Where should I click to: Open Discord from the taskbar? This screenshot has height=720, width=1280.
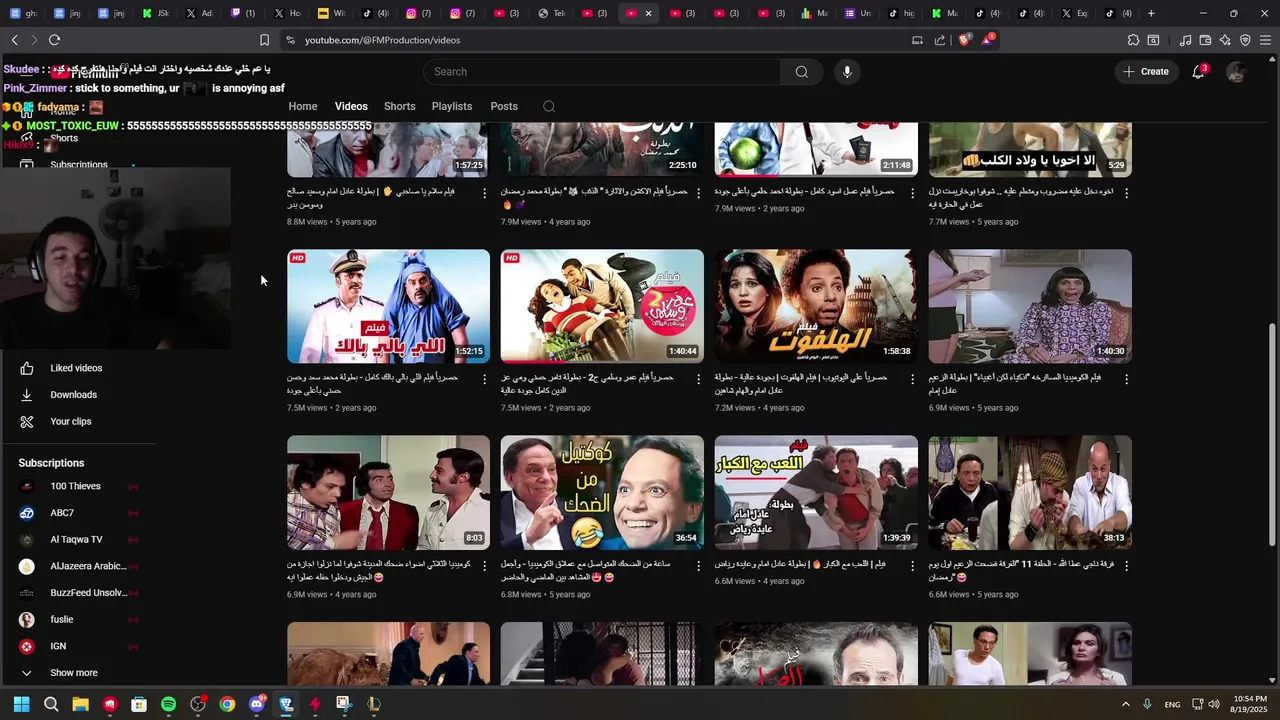click(256, 704)
